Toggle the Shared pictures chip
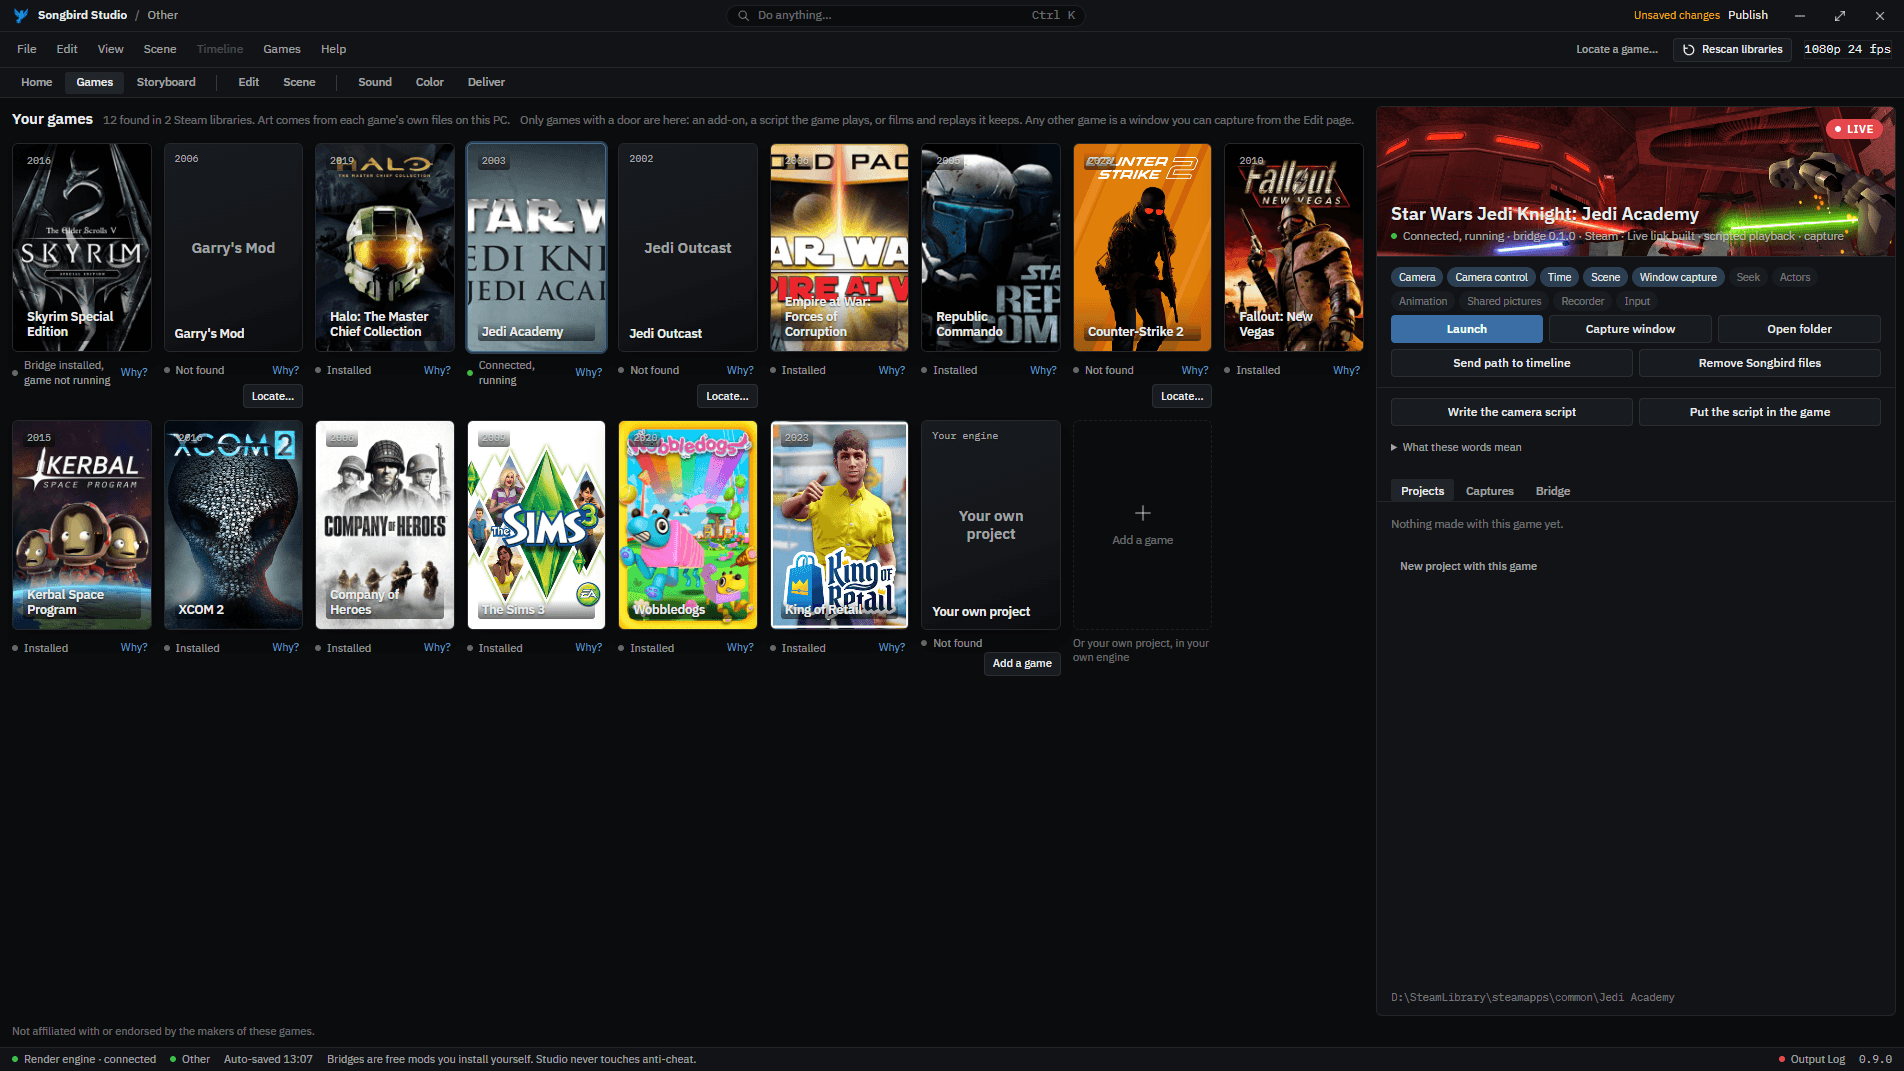The image size is (1904, 1071). click(1504, 301)
